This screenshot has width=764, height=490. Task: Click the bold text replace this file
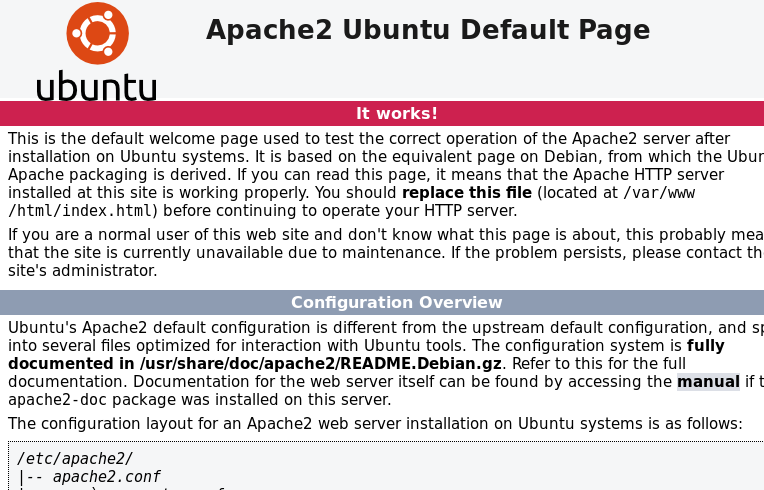click(x=467, y=193)
